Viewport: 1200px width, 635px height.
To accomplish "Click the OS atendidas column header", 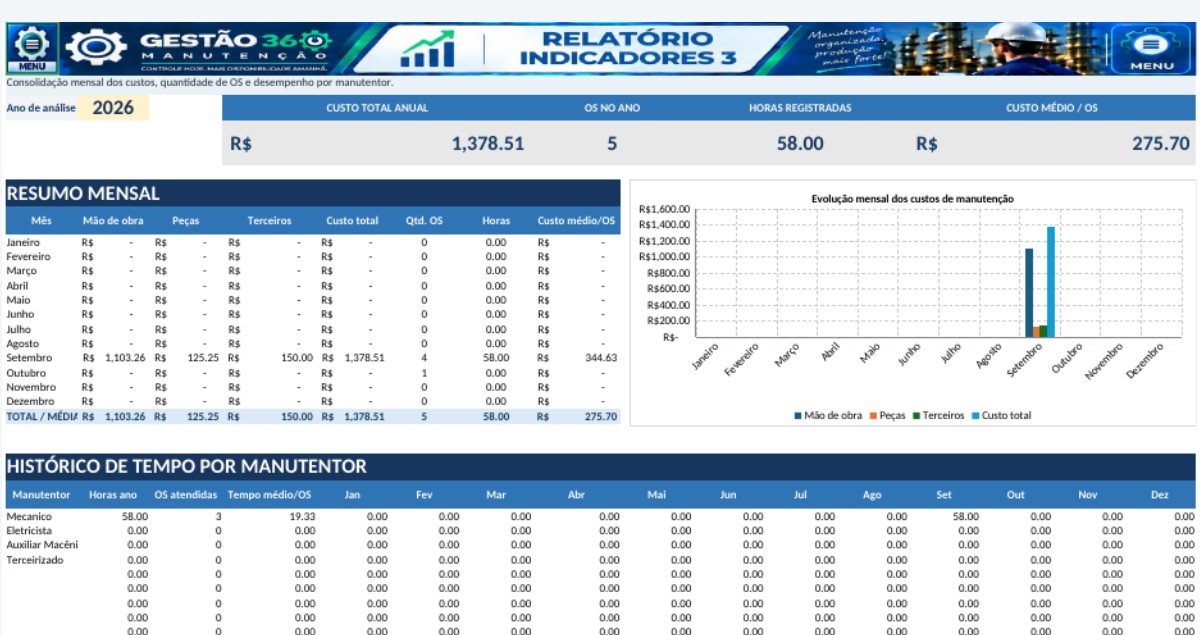I will point(187,495).
